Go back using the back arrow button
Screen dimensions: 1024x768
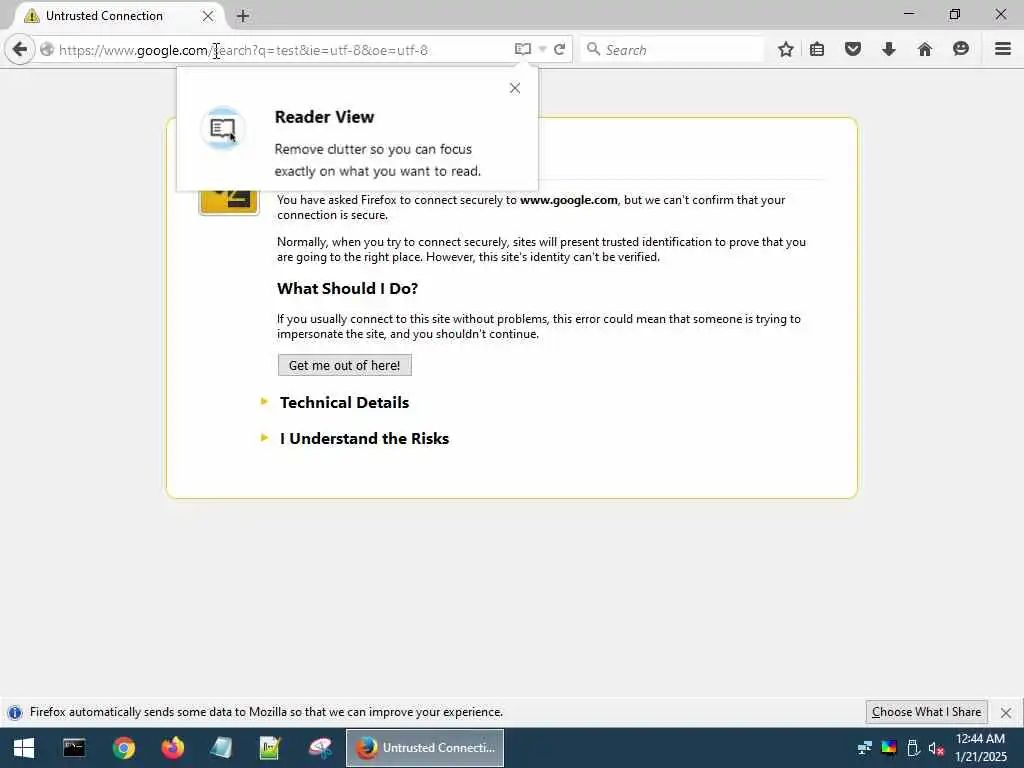click(20, 50)
